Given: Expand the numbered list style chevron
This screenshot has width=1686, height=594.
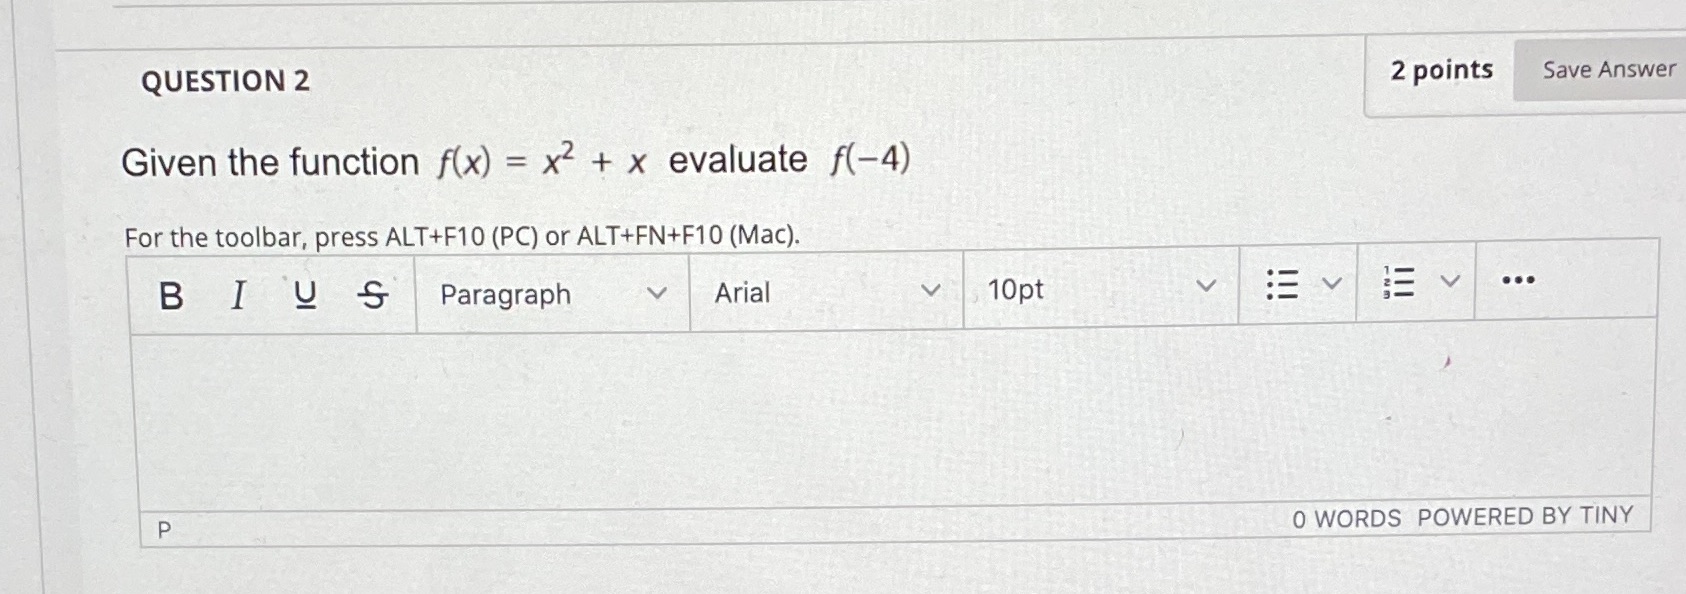Looking at the screenshot, I should (1450, 283).
